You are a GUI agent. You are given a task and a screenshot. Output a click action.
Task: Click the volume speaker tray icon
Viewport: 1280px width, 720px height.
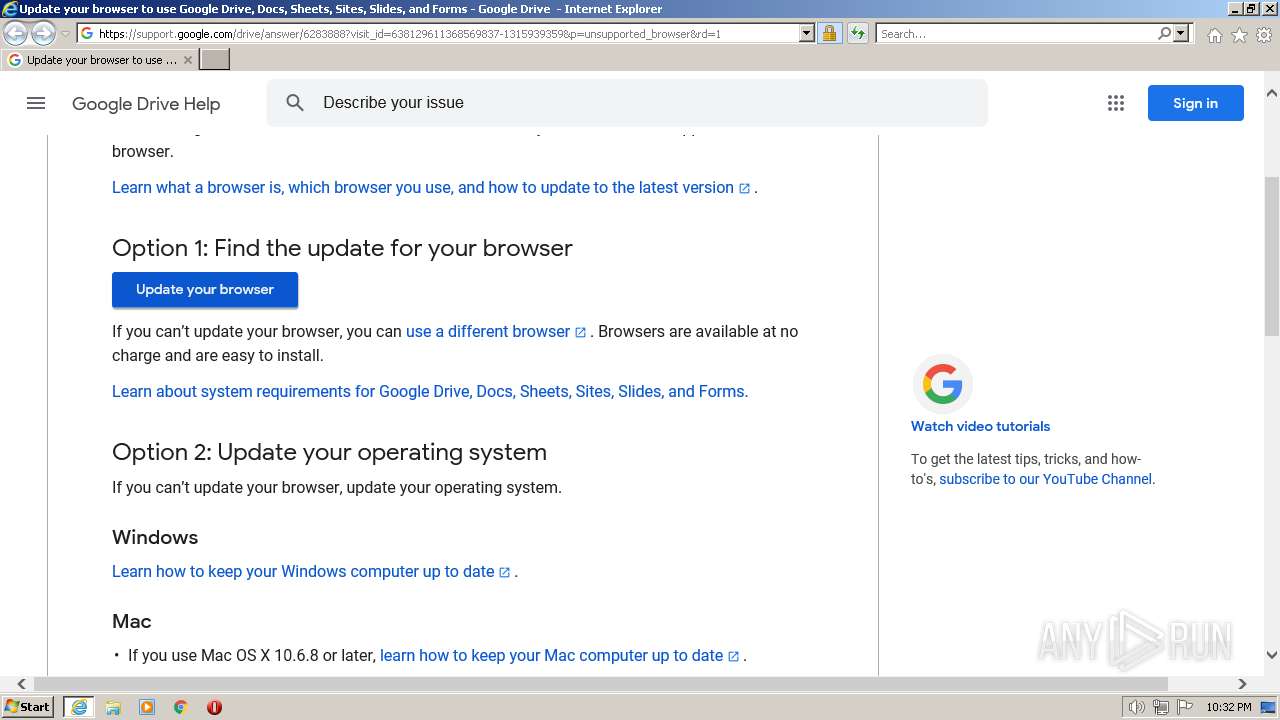(x=1137, y=707)
